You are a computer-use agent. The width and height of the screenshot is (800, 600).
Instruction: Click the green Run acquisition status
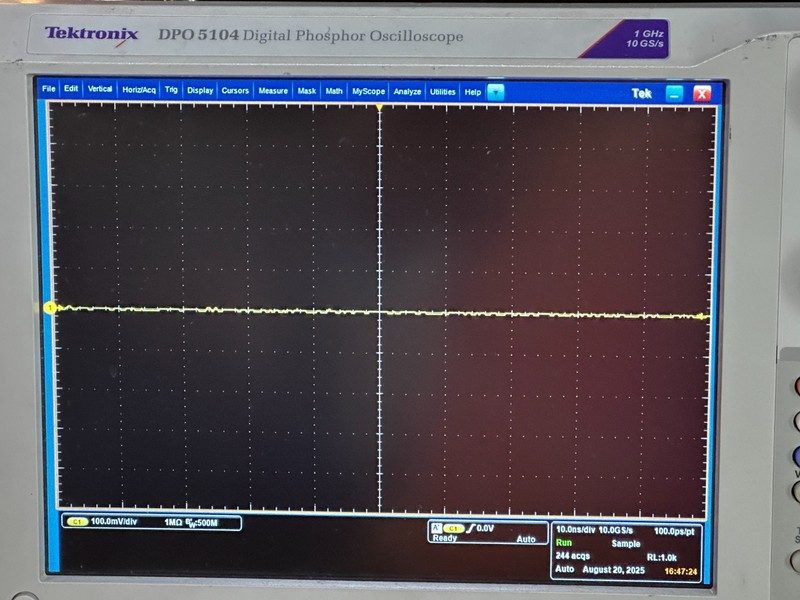[564, 543]
